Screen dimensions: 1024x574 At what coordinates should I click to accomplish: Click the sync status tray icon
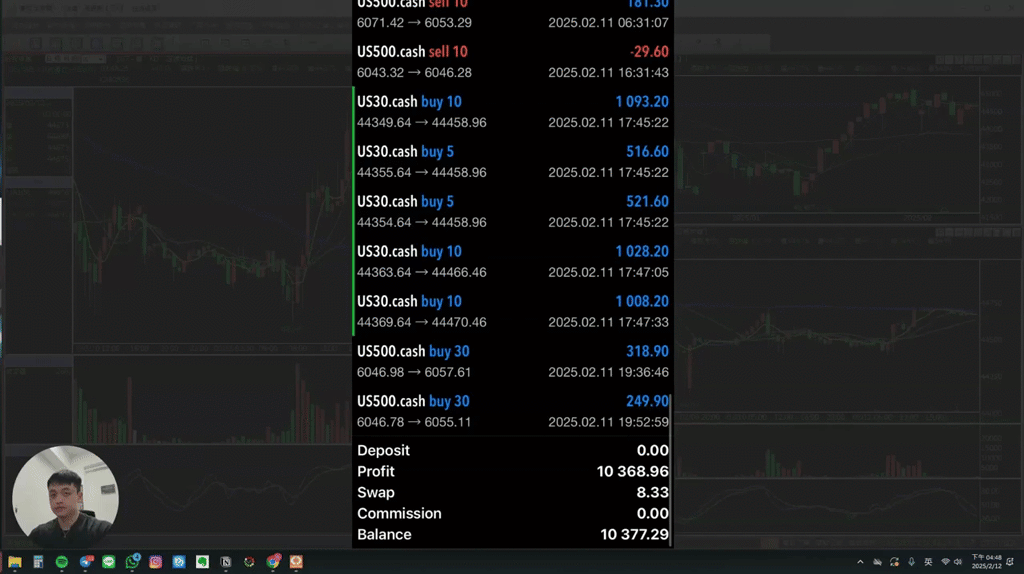pyautogui.click(x=894, y=562)
